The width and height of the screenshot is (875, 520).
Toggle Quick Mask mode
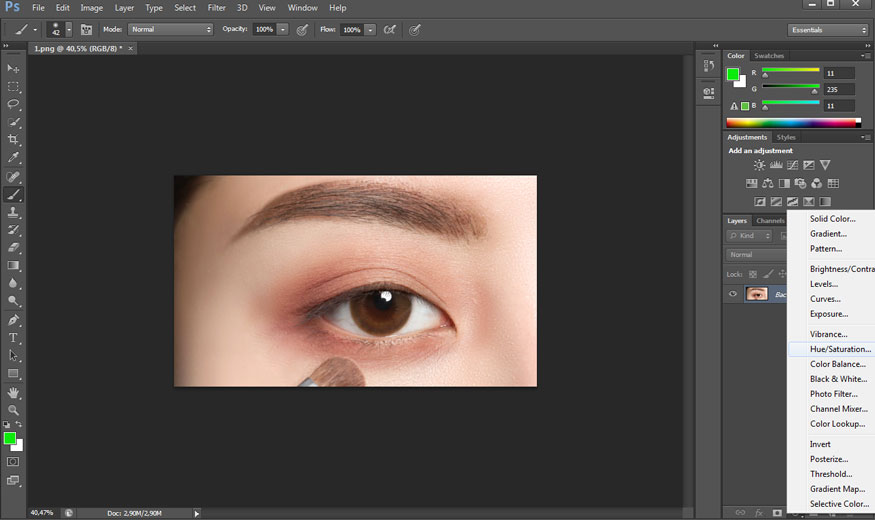pos(13,462)
